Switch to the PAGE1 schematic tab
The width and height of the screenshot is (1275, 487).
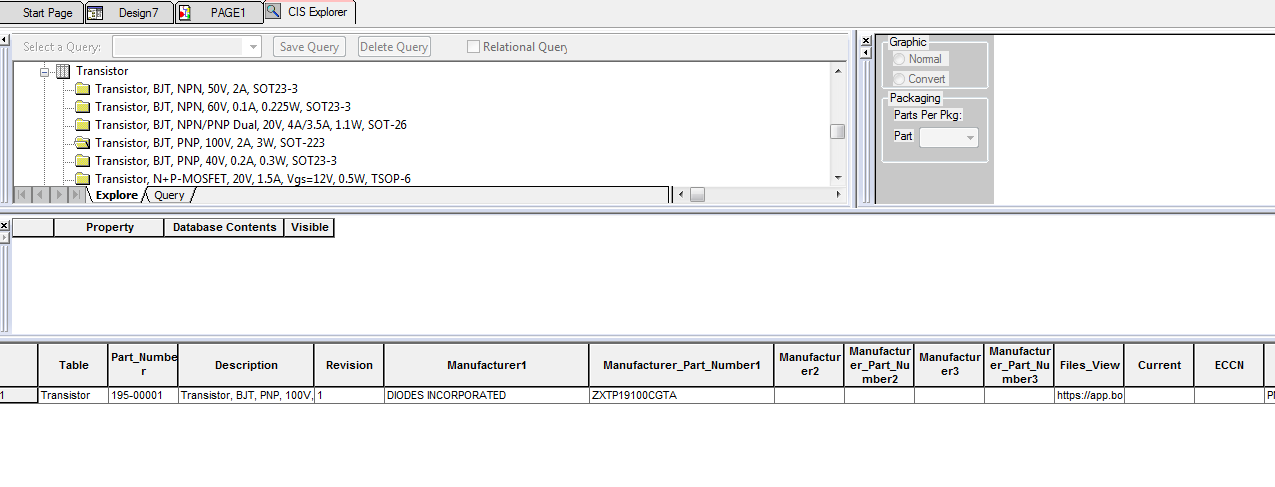click(x=220, y=13)
